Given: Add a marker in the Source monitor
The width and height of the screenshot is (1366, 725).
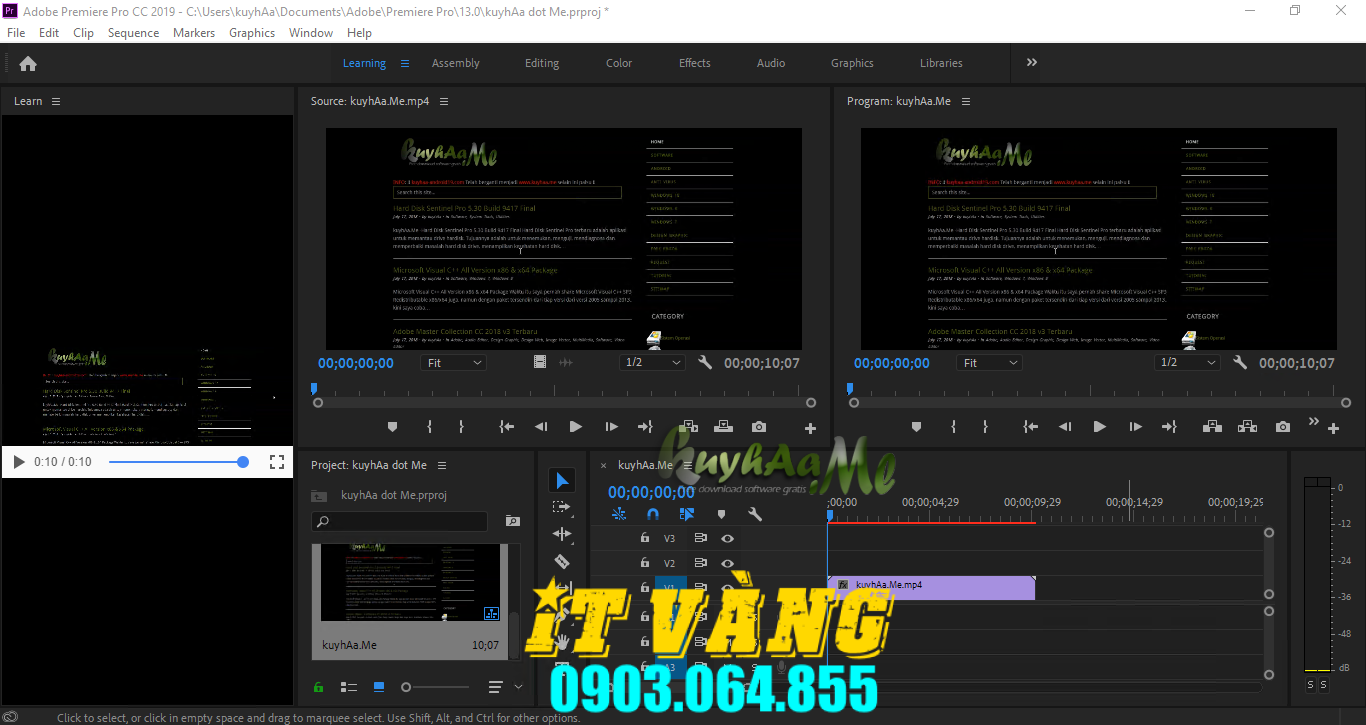Looking at the screenshot, I should coord(392,426).
